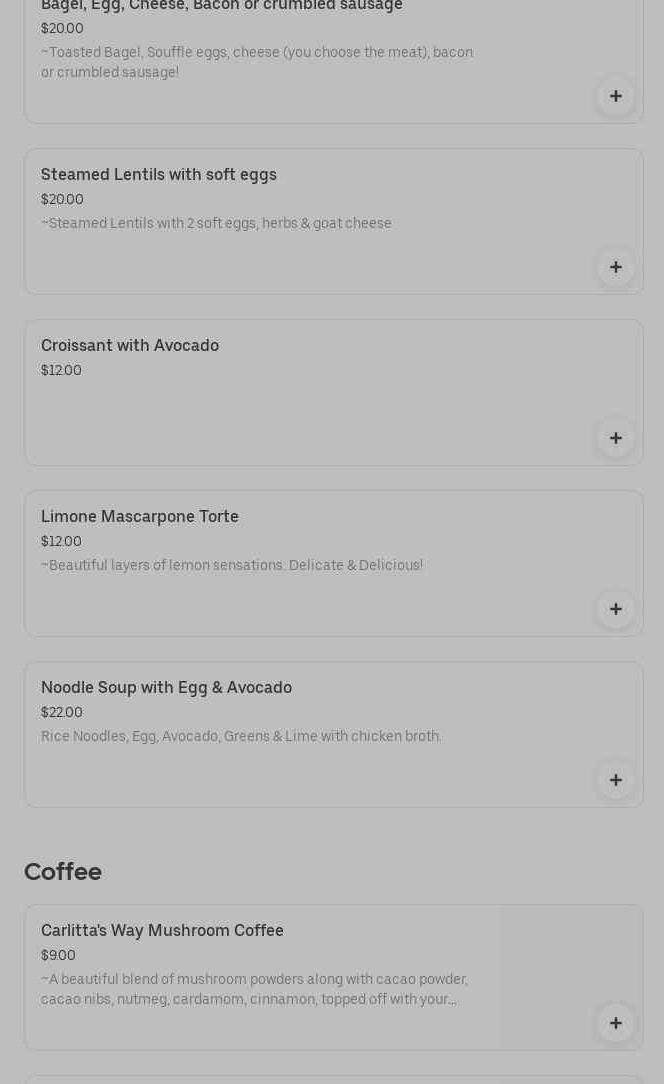Click the $9.00 price label
The image size is (664, 1084).
point(58,956)
